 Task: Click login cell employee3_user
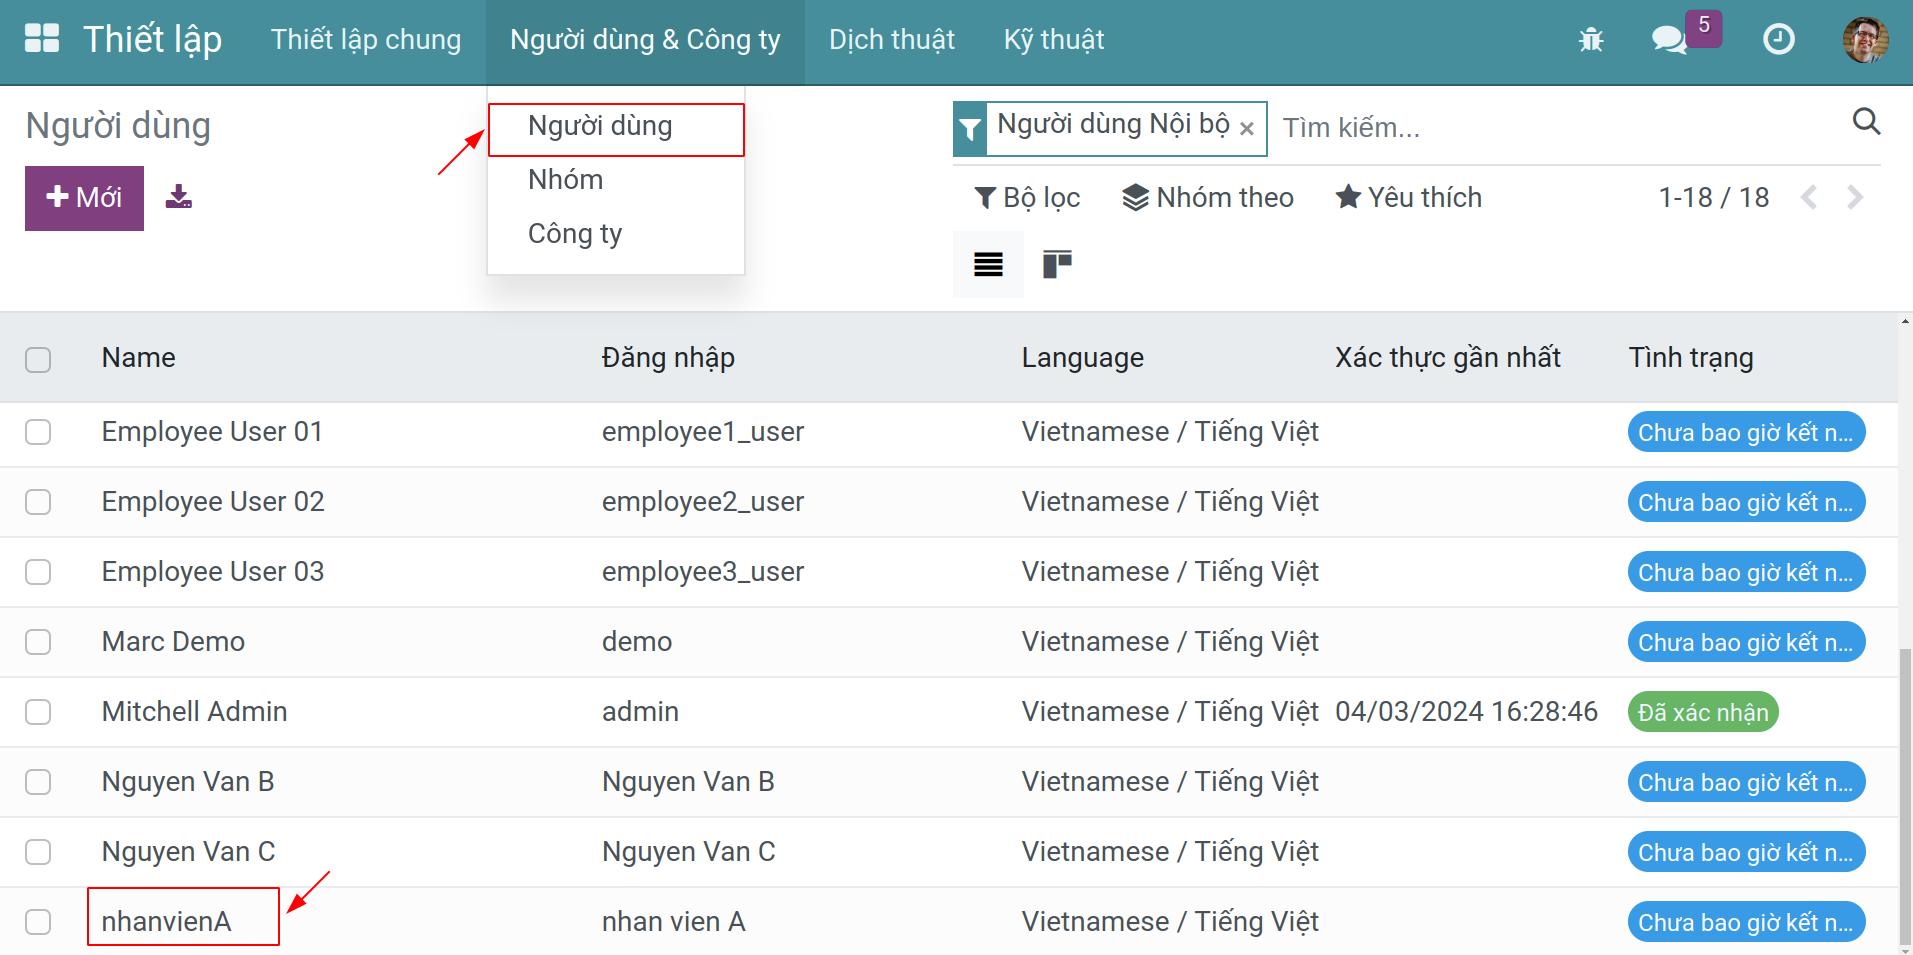[x=702, y=572]
